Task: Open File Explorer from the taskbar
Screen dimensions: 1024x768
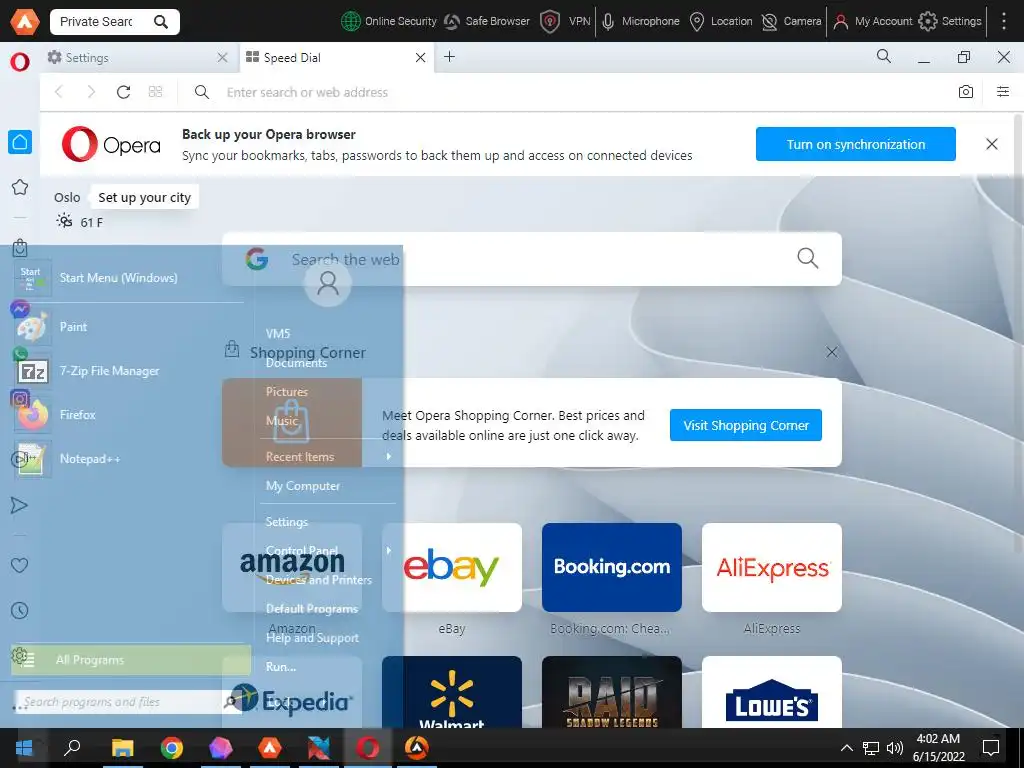Action: click(122, 748)
